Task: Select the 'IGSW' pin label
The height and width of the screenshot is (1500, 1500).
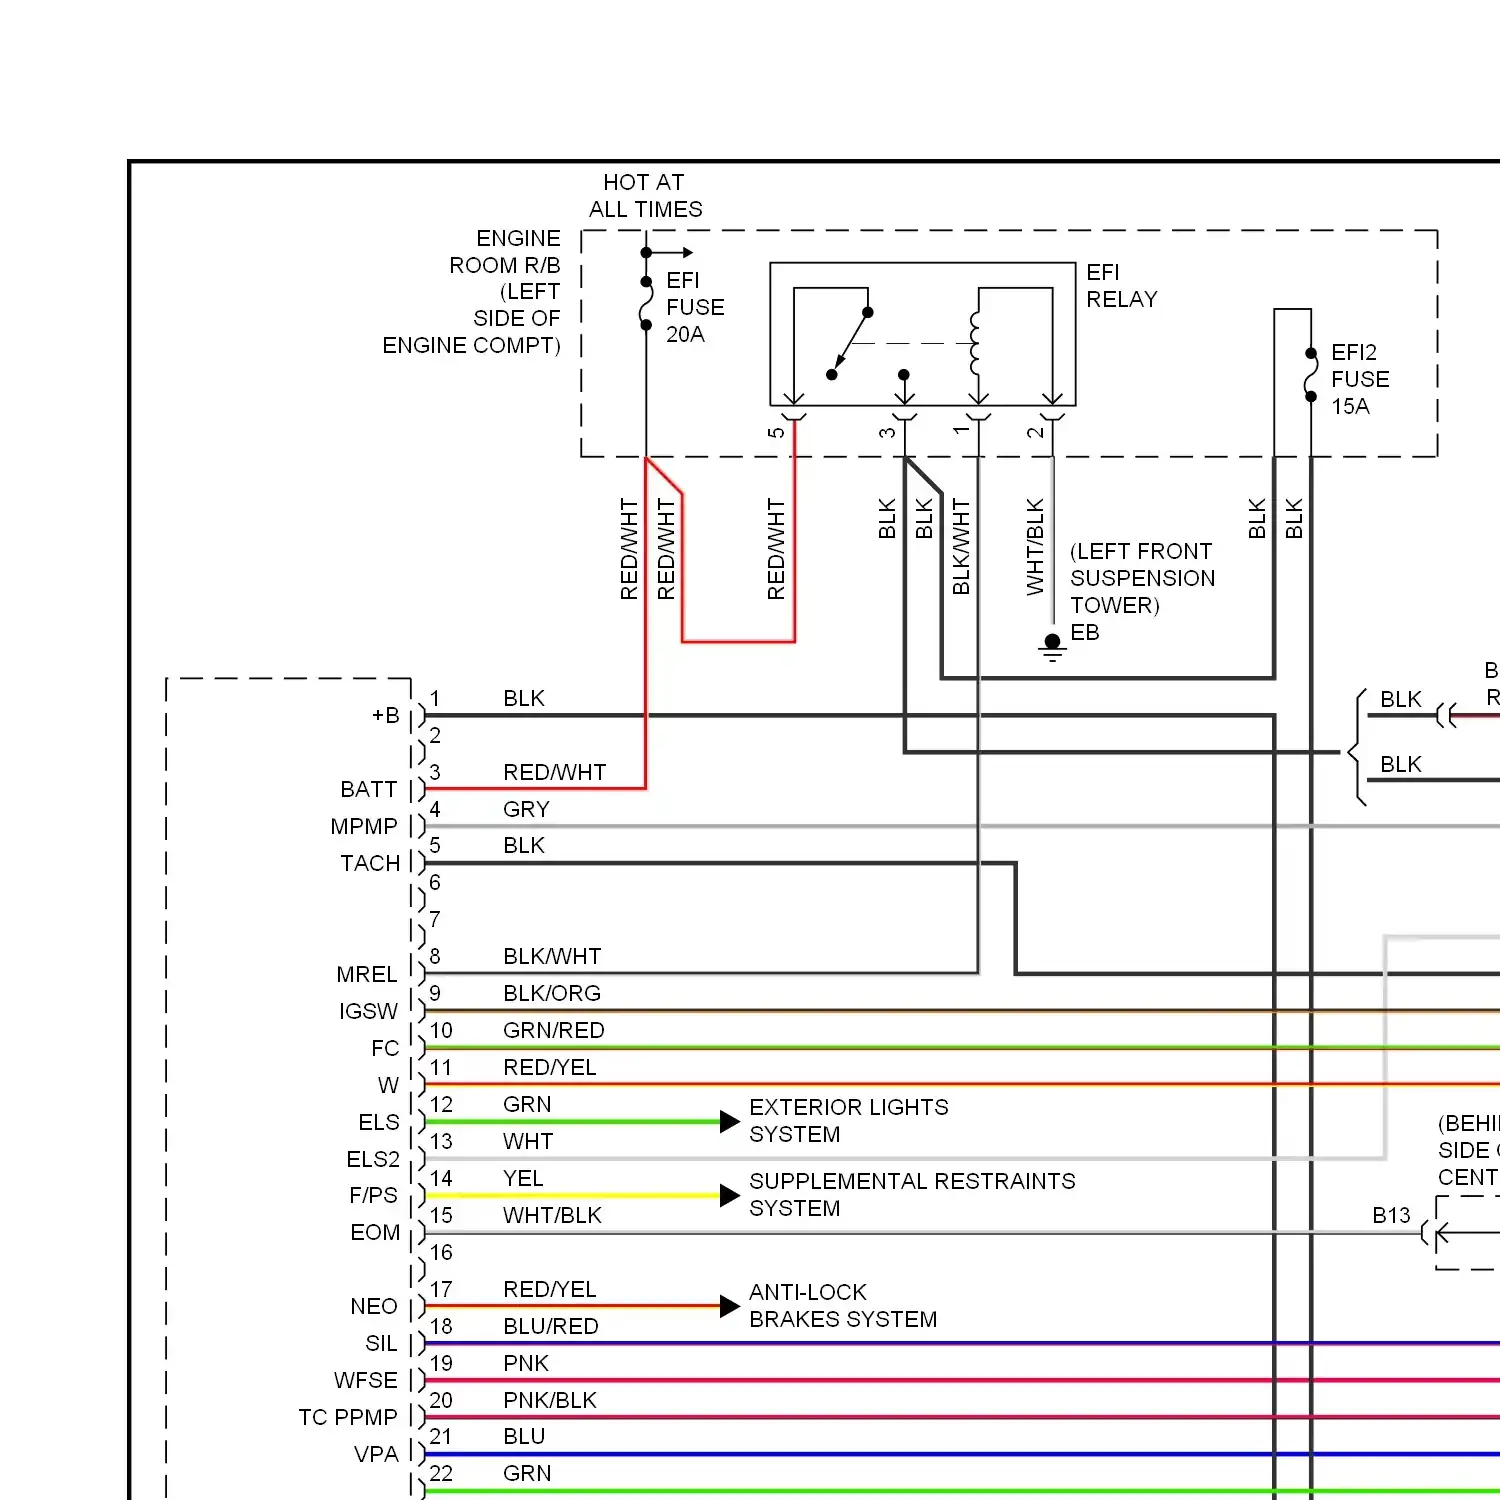Action: (368, 1012)
